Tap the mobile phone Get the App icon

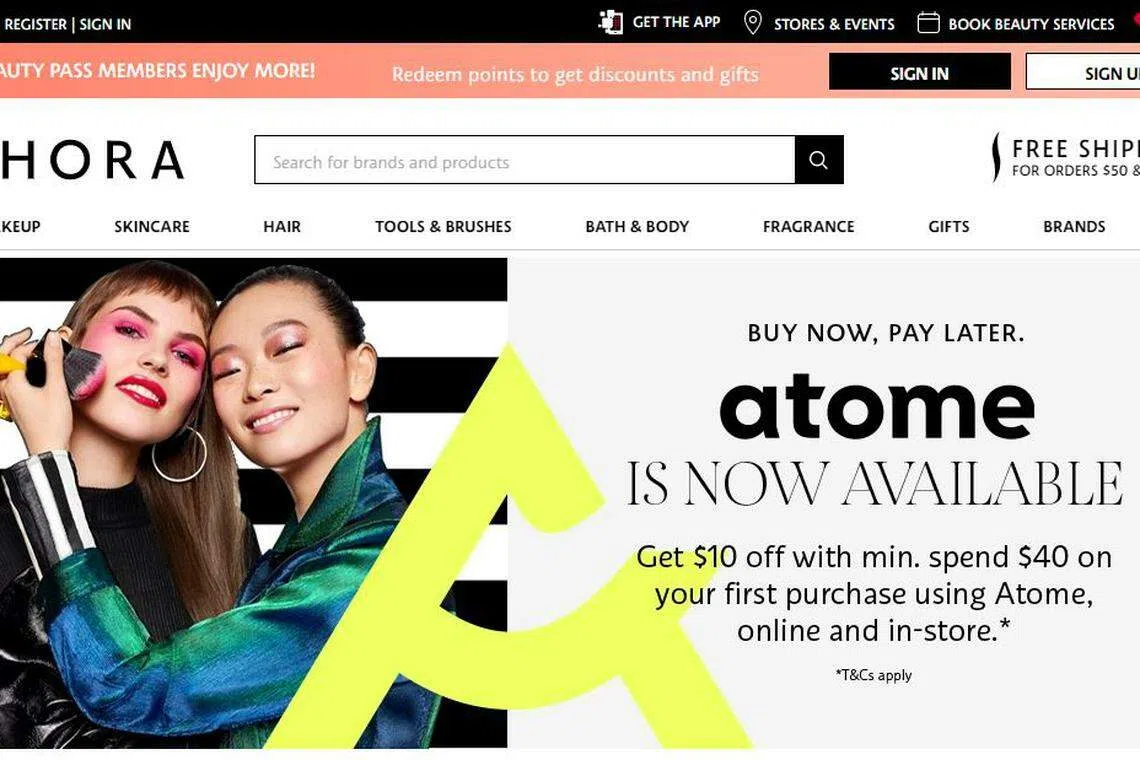point(610,23)
